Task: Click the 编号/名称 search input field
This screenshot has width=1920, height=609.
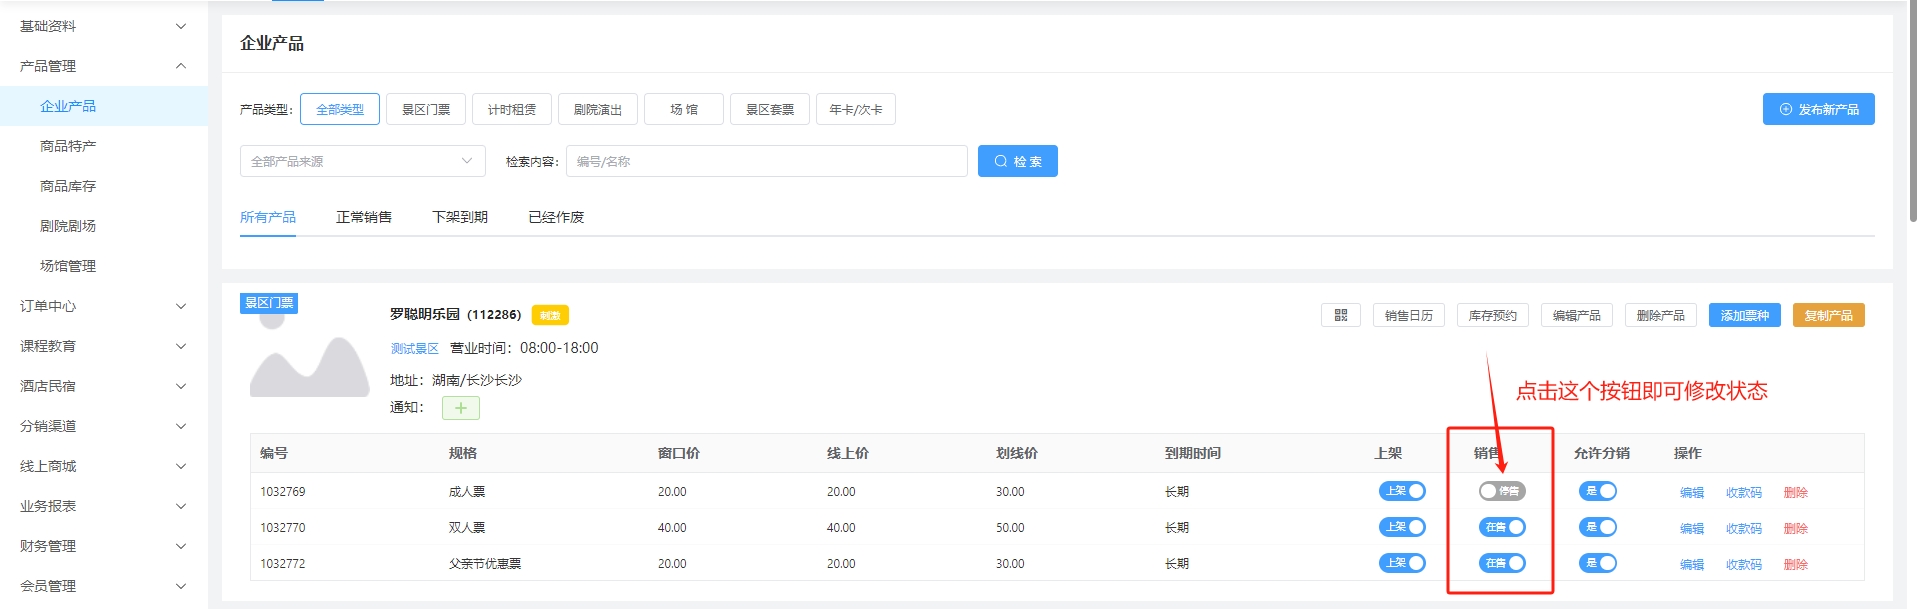Action: 766,161
